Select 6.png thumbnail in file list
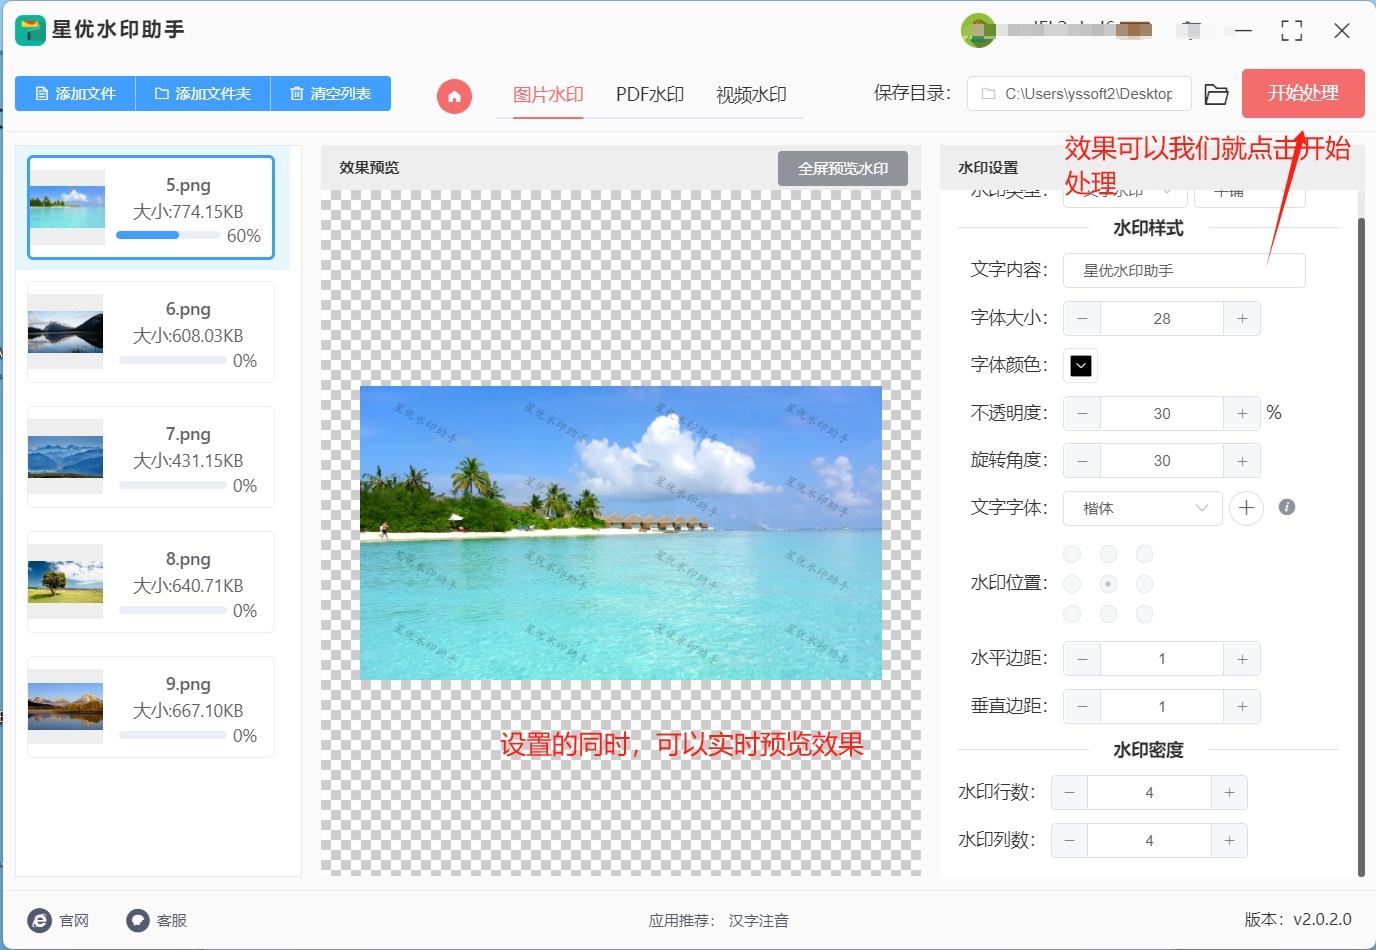The width and height of the screenshot is (1376, 950). coord(65,332)
